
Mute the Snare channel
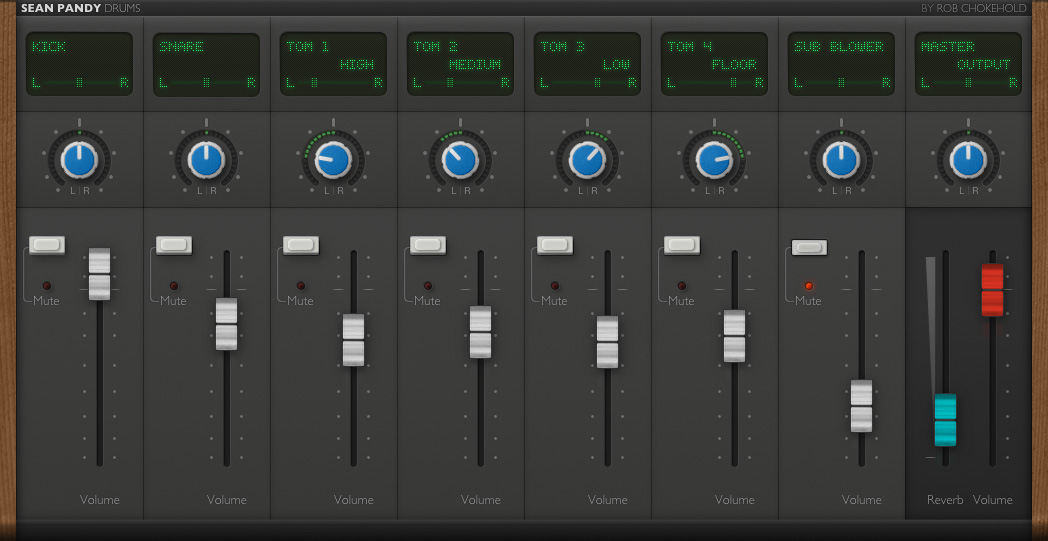pyautogui.click(x=174, y=245)
